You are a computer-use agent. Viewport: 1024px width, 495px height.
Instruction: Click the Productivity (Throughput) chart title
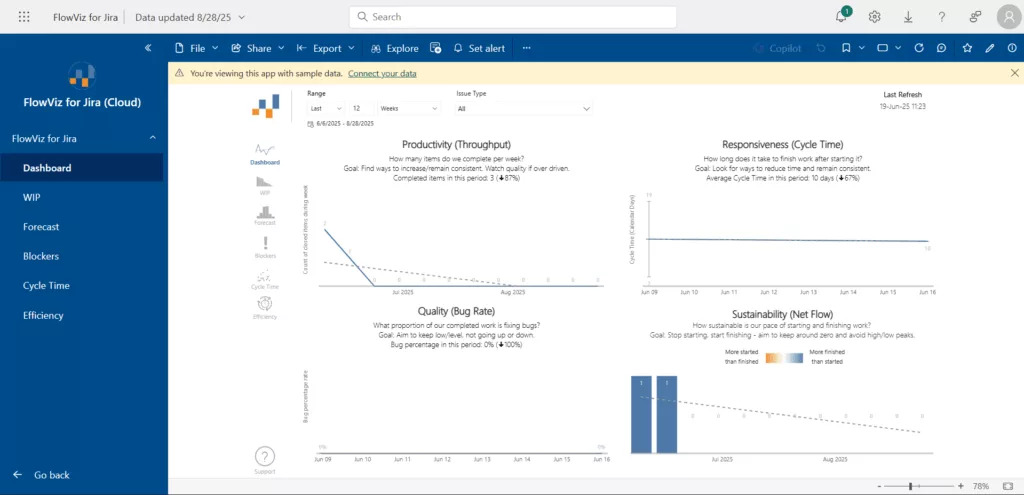456,144
